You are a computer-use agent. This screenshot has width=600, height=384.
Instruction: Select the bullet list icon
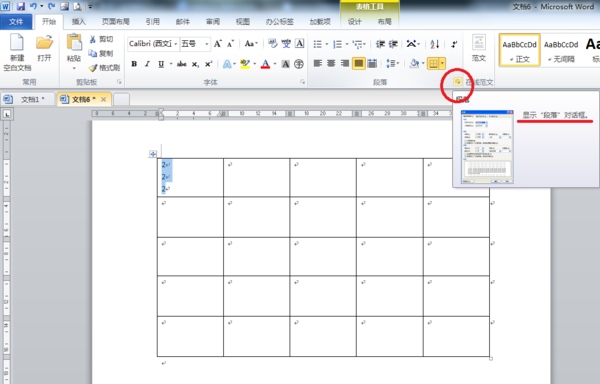[x=318, y=44]
